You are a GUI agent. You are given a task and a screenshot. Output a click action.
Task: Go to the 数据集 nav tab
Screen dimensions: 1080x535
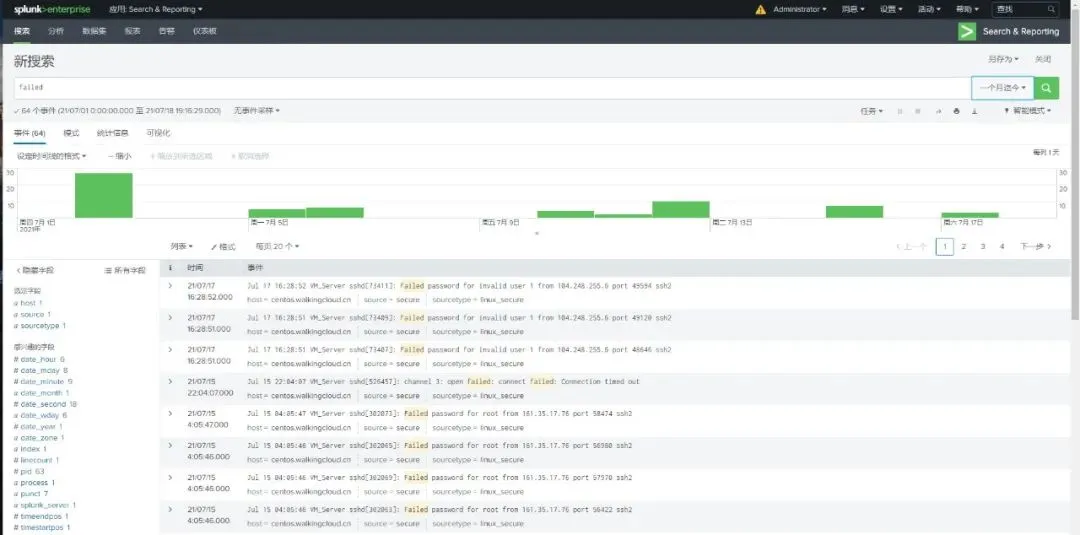(x=94, y=31)
